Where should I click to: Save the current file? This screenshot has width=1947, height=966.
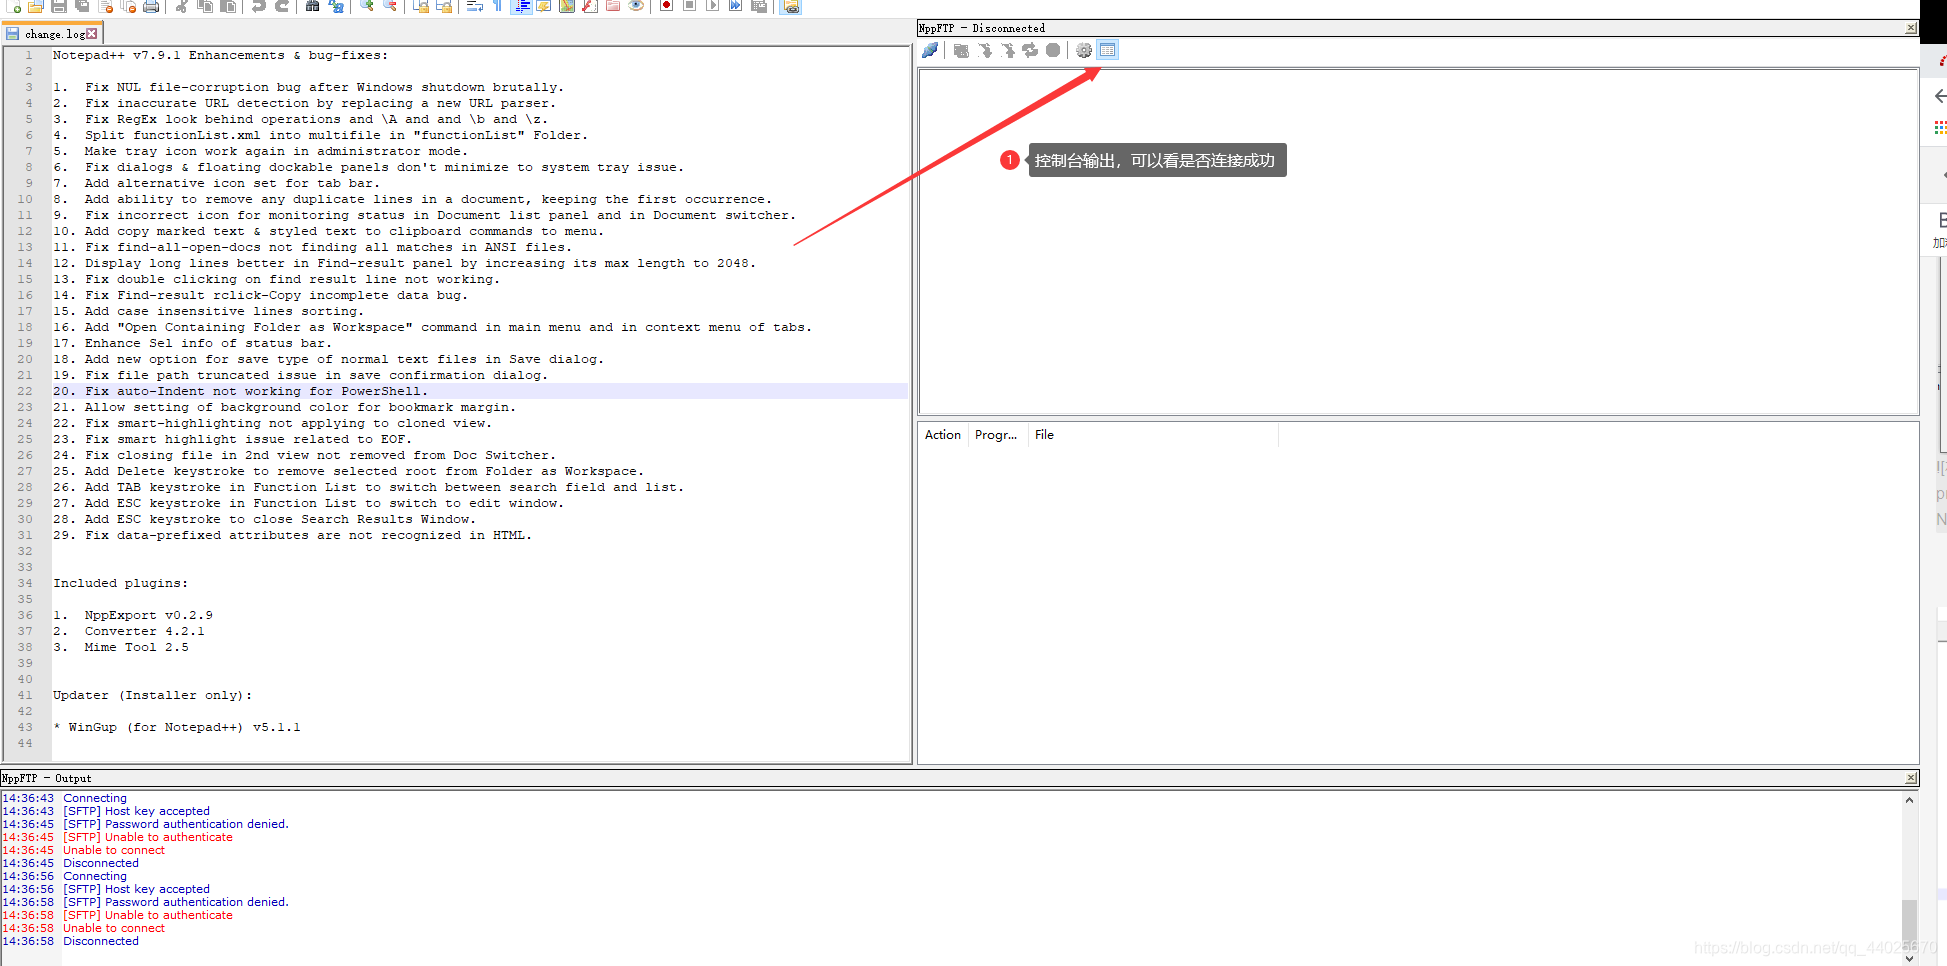pyautogui.click(x=59, y=6)
